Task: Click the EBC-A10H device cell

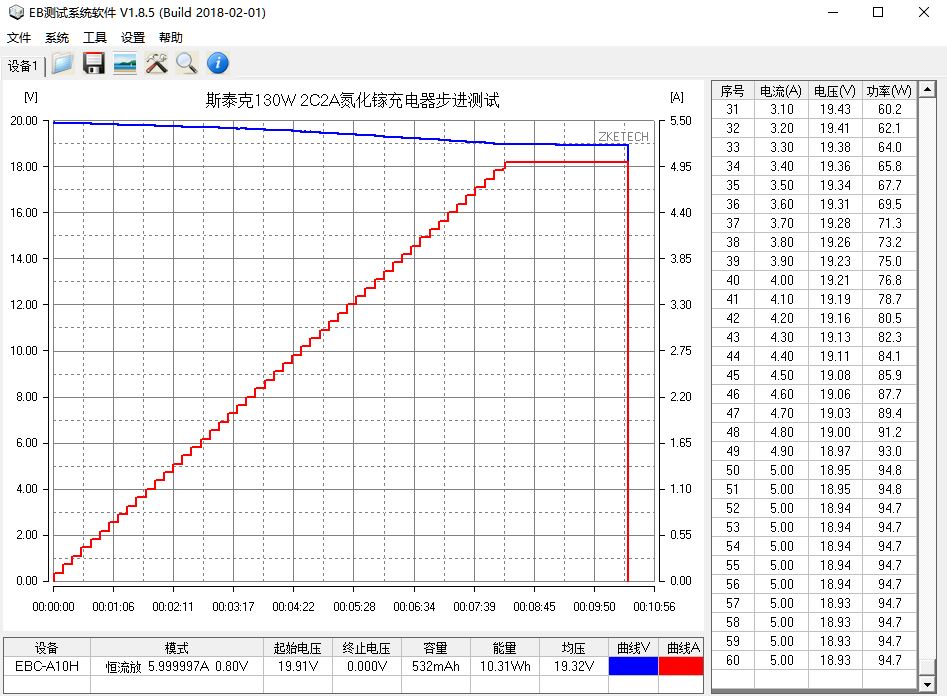Action: [x=47, y=666]
